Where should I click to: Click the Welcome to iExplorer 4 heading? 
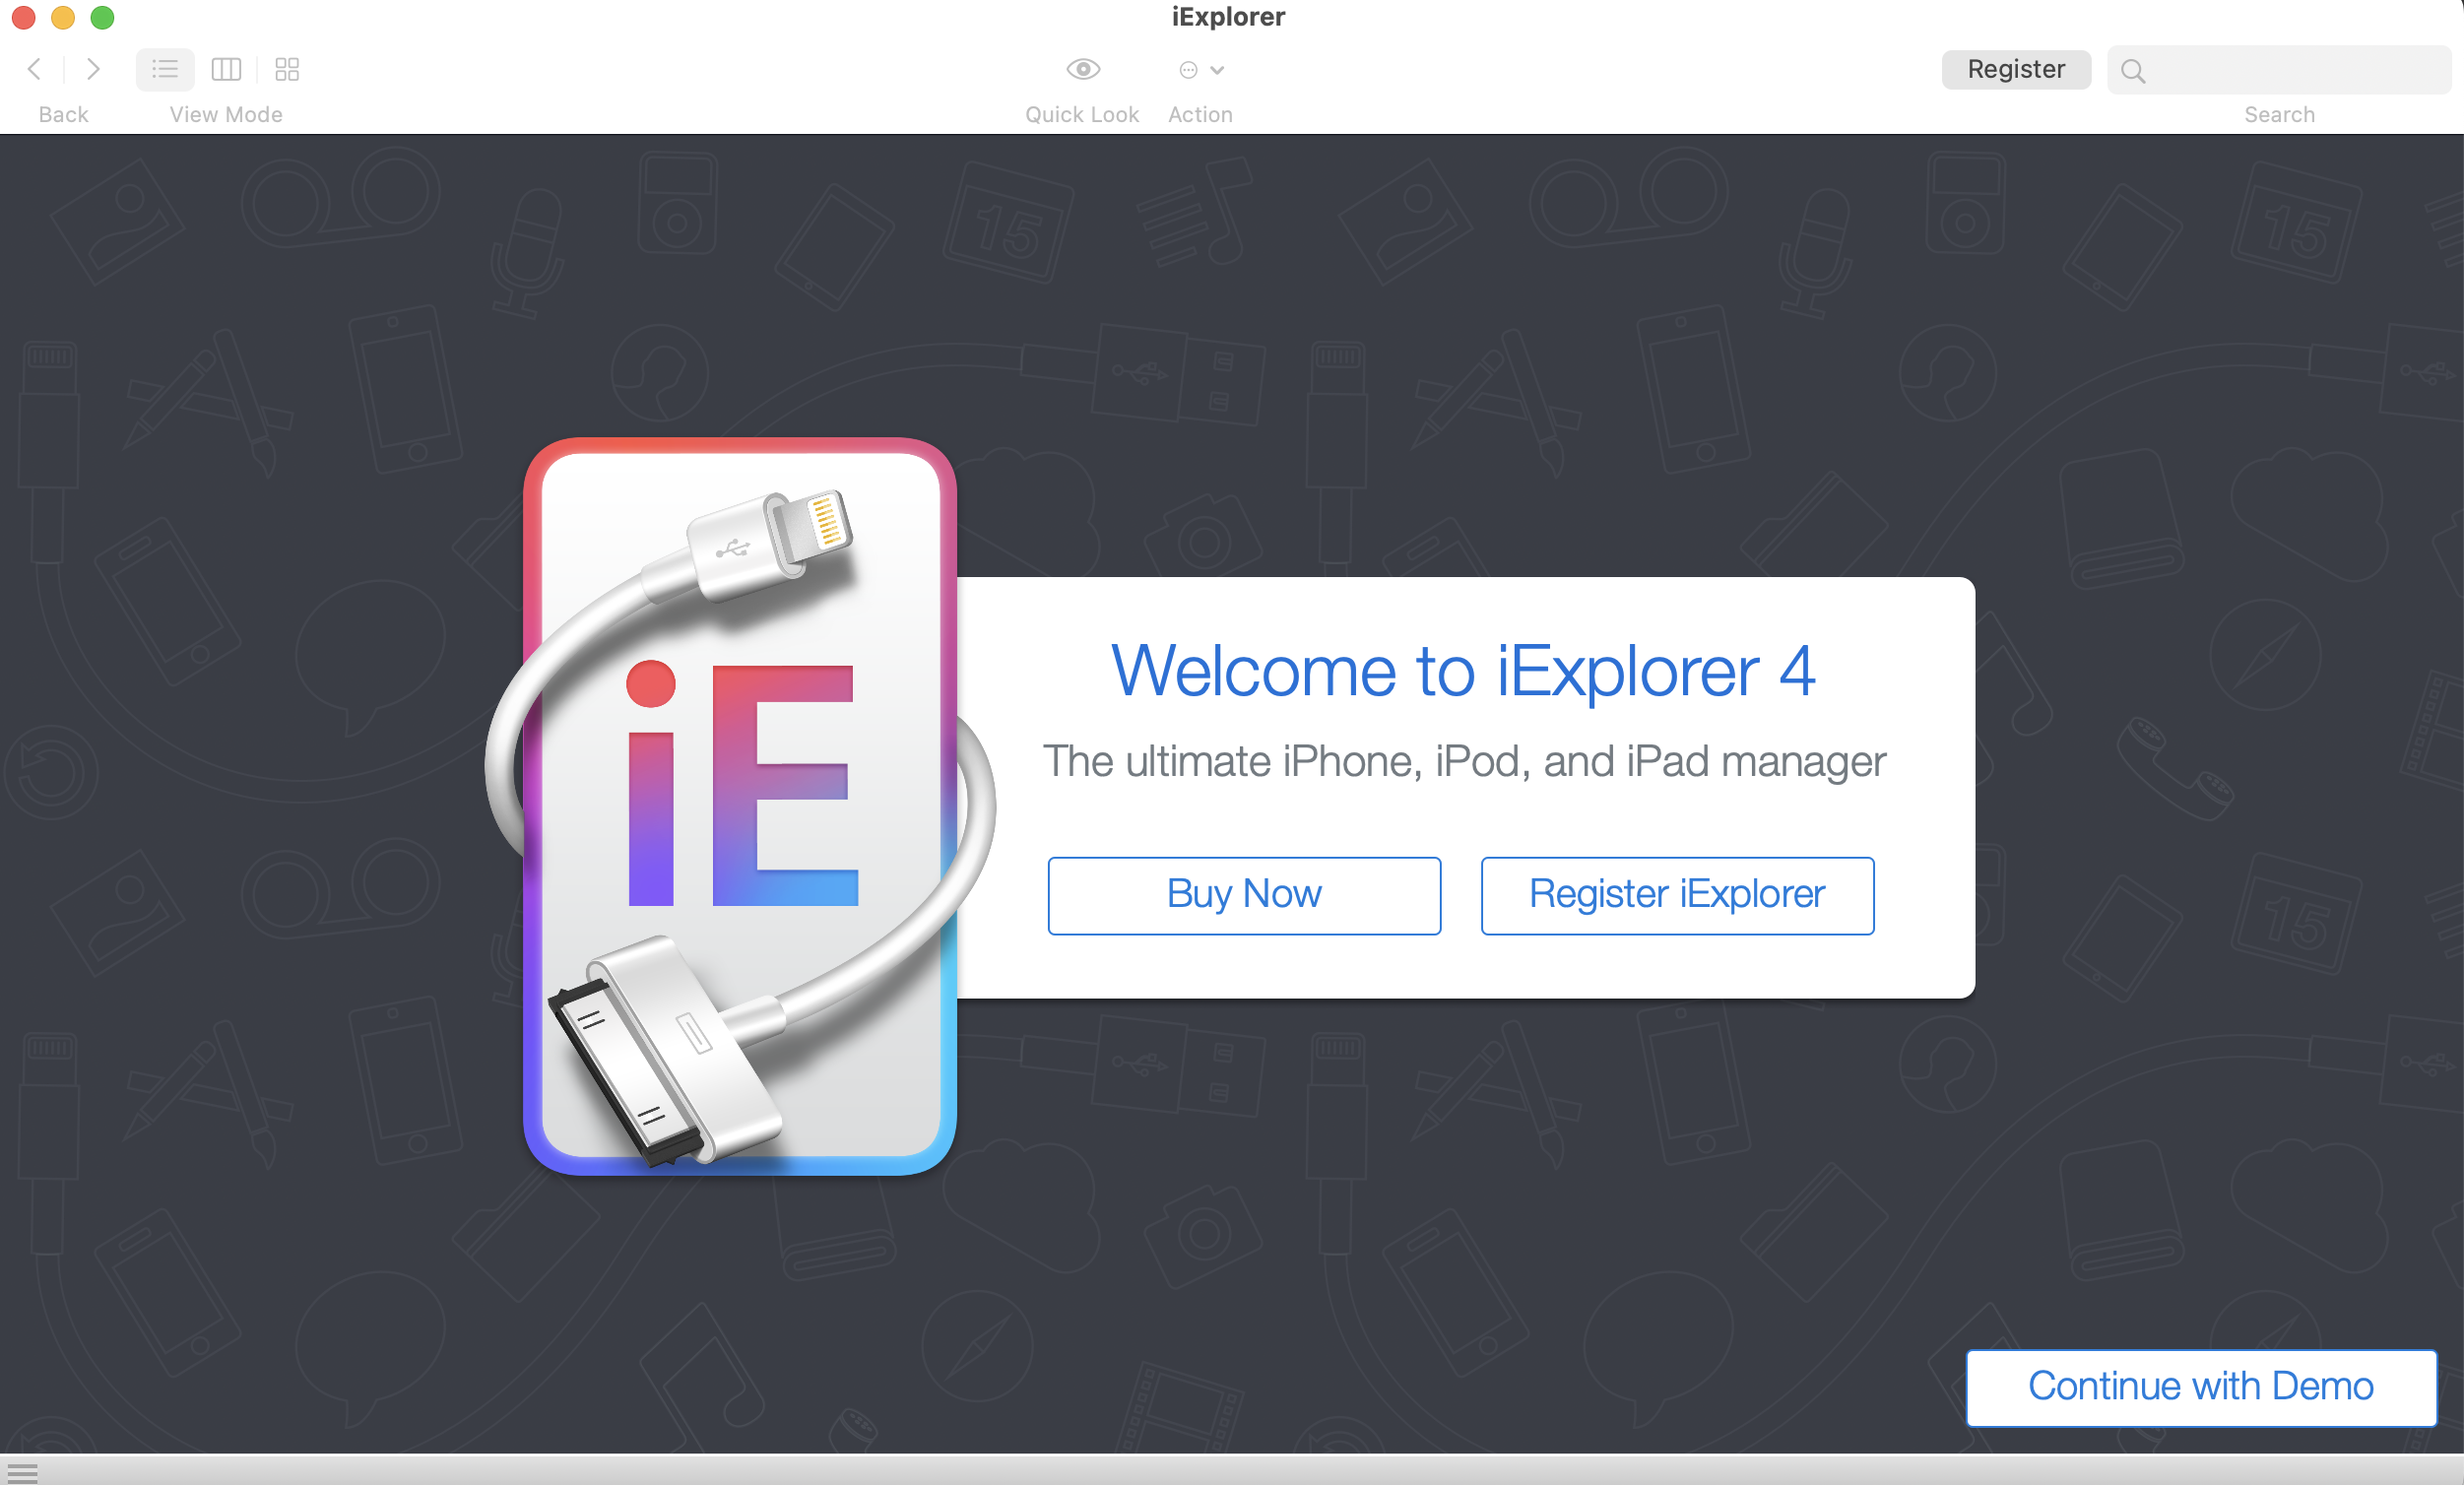[1463, 671]
